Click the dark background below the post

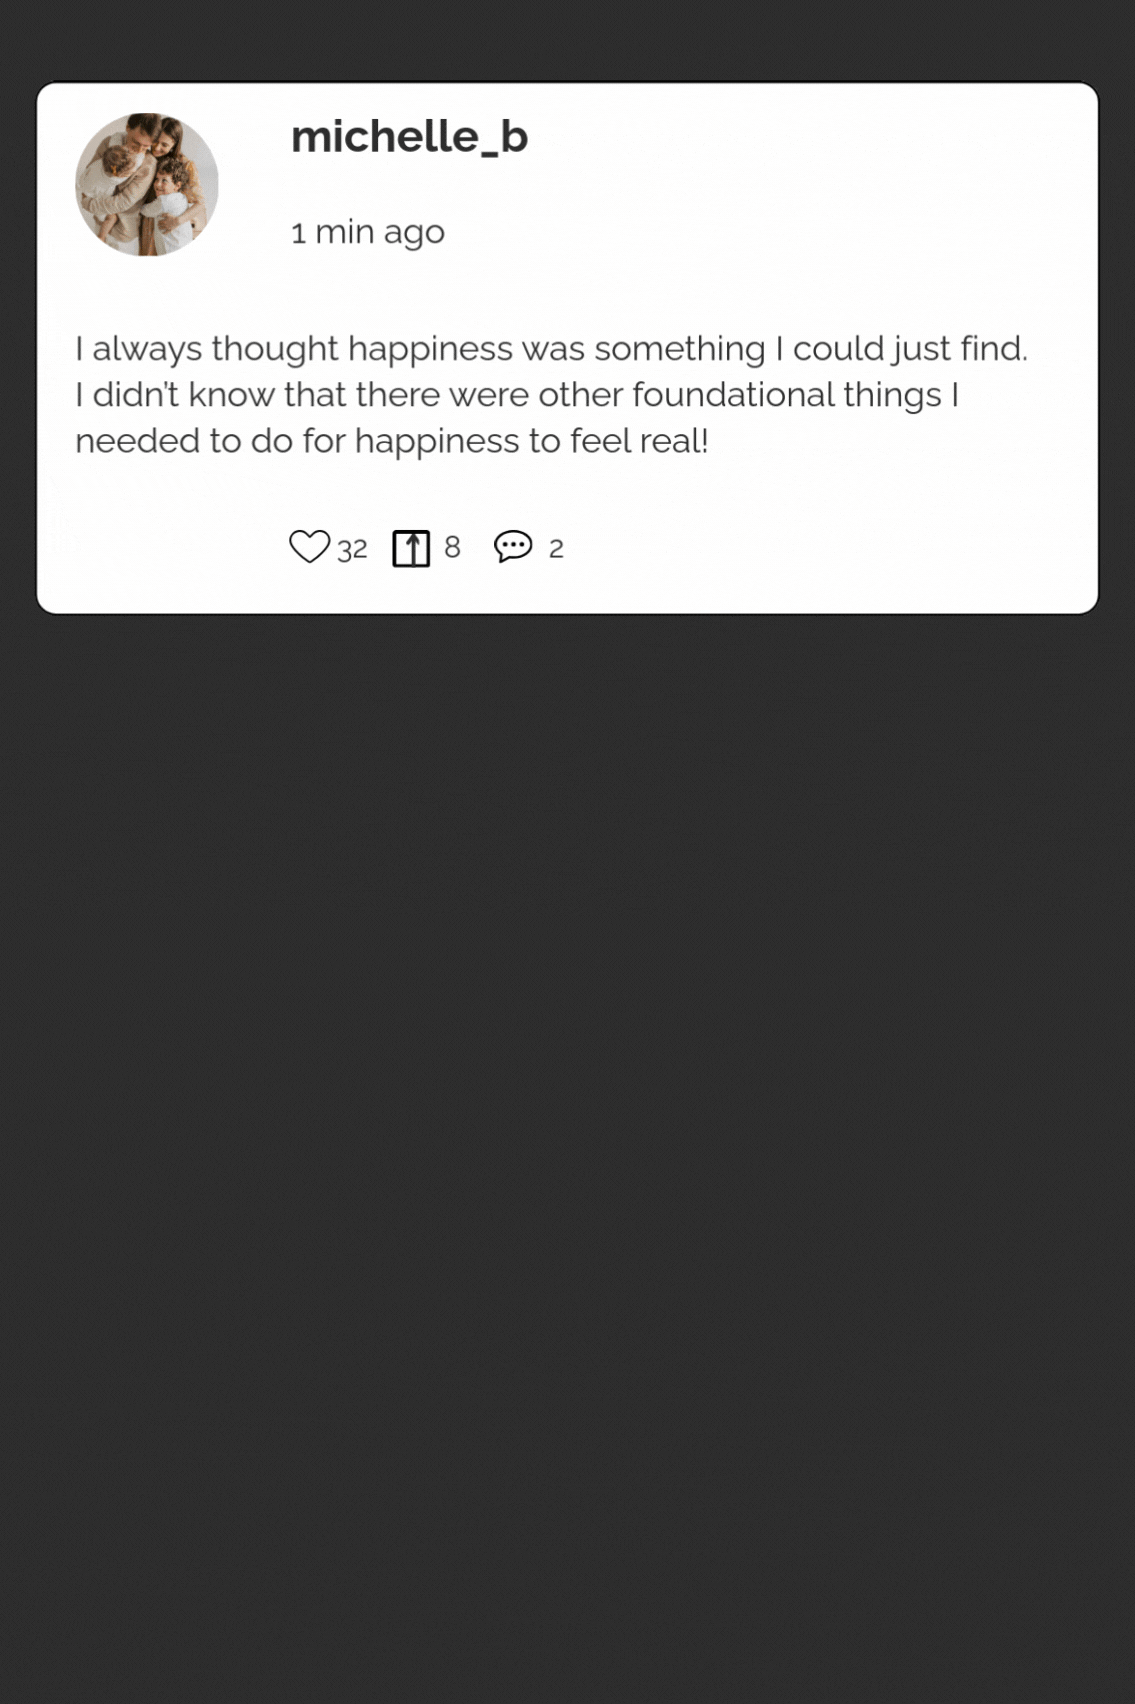point(567,1100)
